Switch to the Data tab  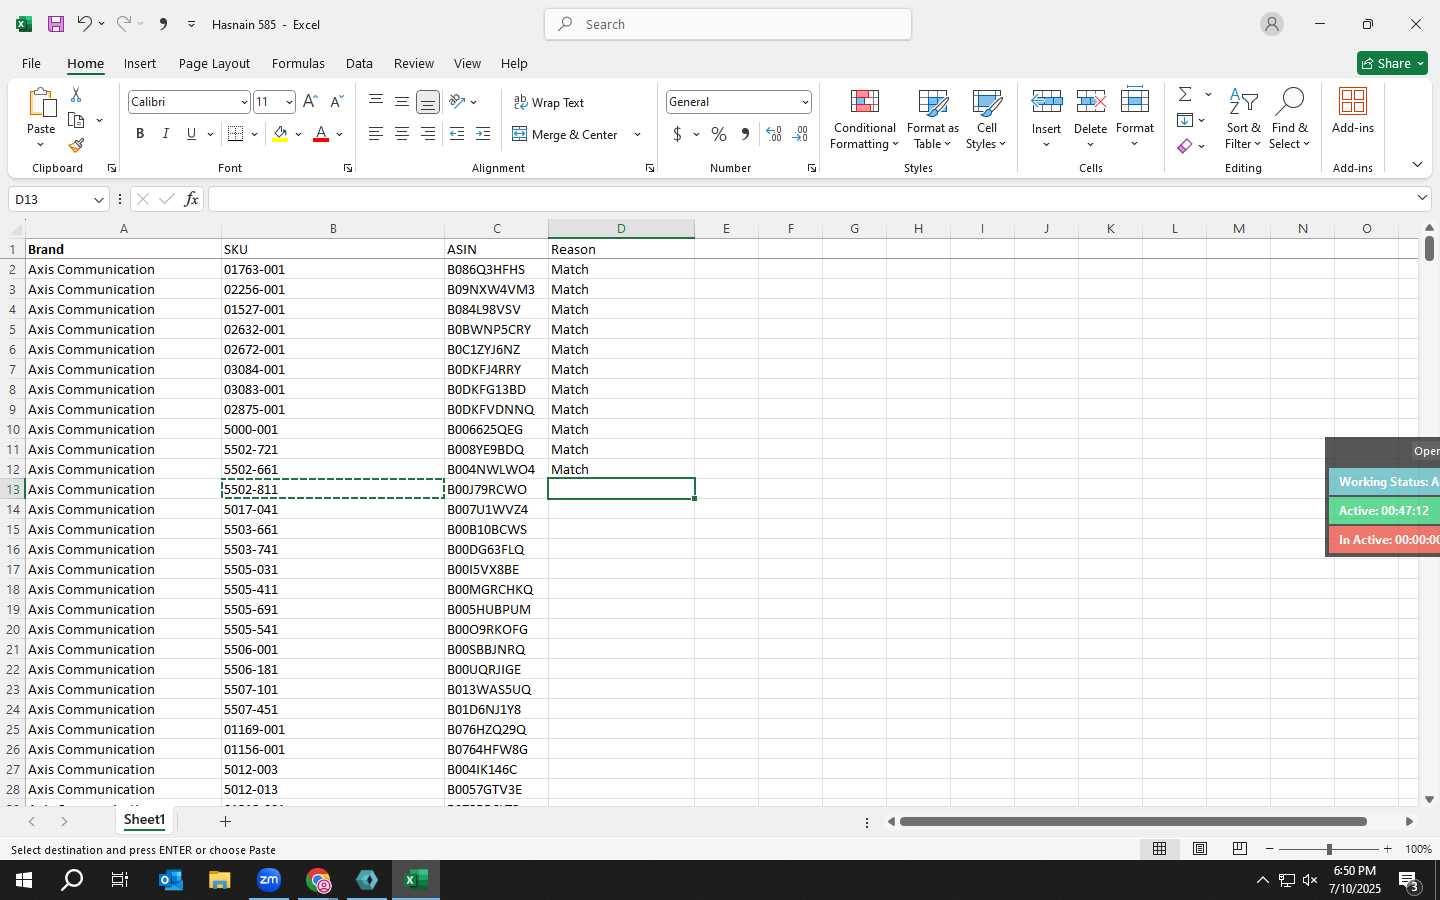tap(359, 63)
